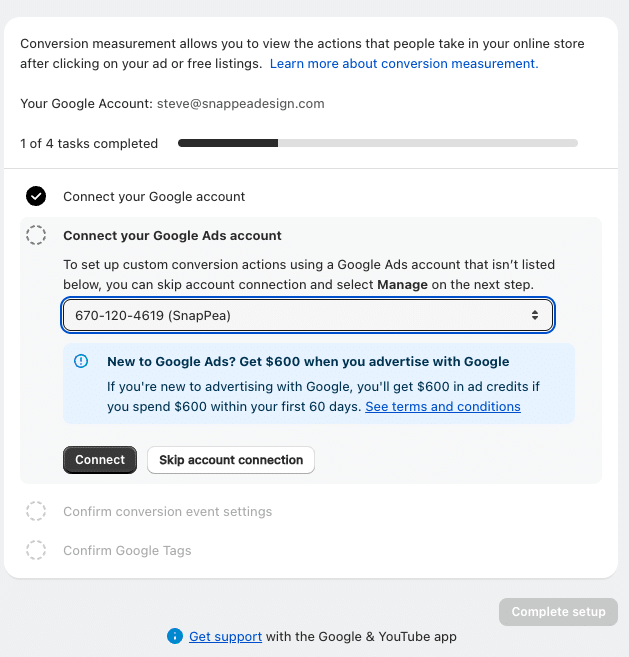Viewport: 629px width, 657px height.
Task: Click the info icon in the $600 promo banner
Action: coord(82,362)
